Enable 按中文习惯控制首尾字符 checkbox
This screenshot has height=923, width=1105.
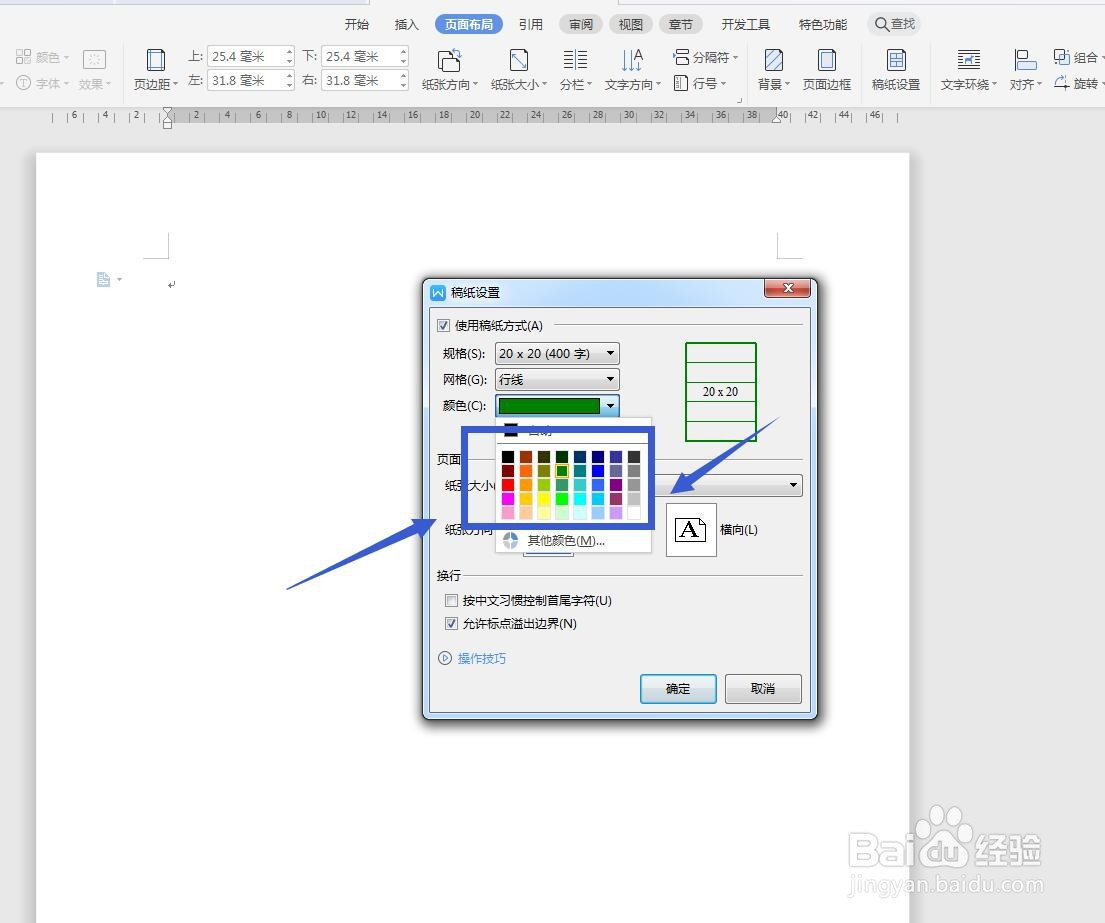click(x=452, y=600)
